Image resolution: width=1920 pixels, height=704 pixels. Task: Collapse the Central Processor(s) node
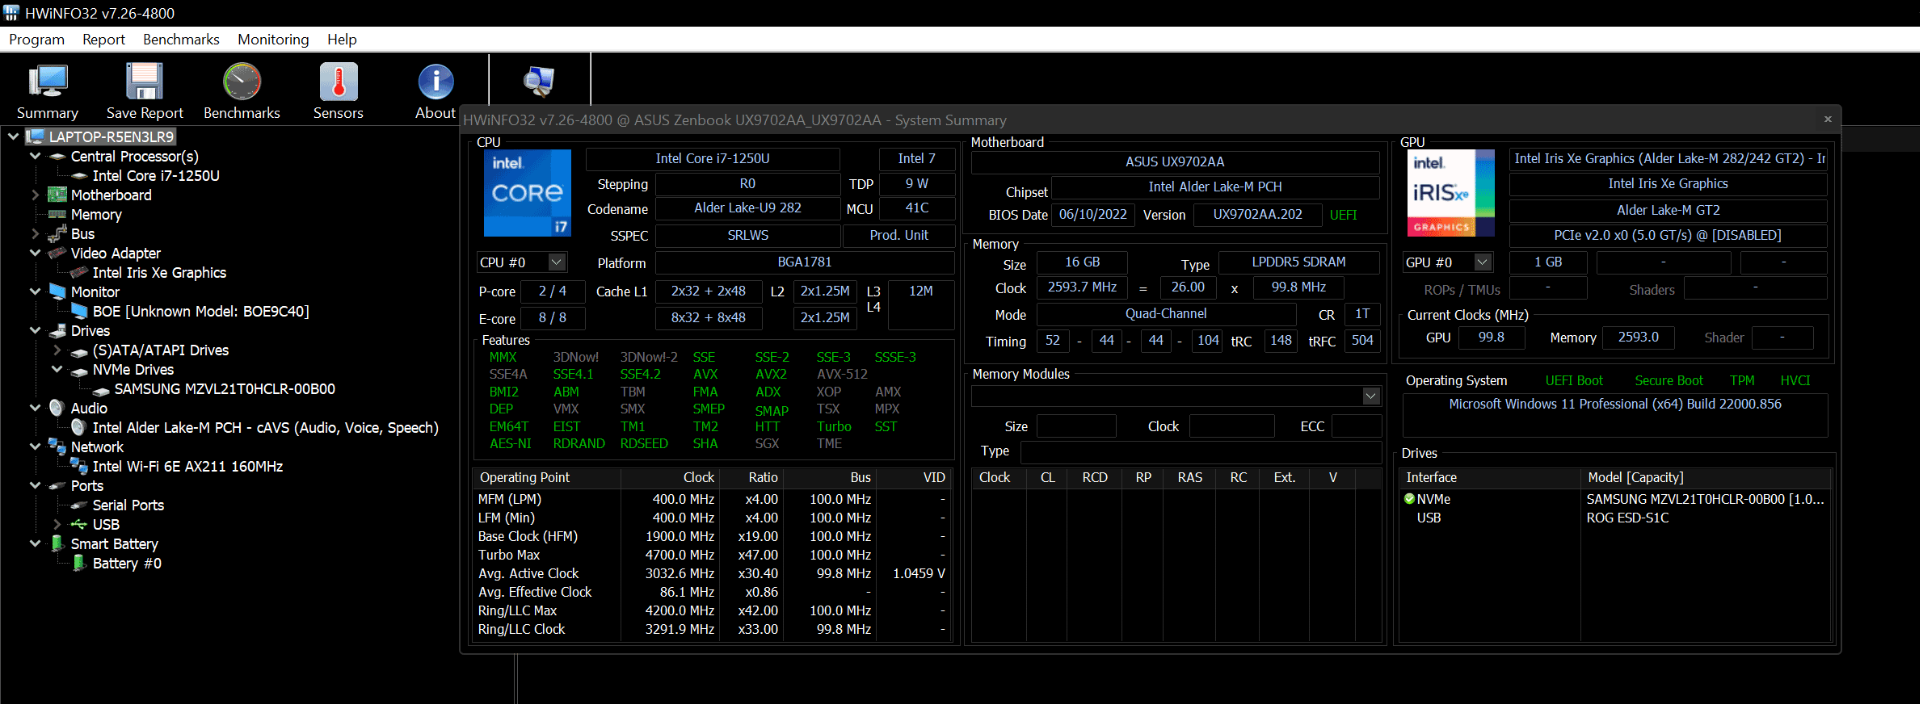pos(35,156)
